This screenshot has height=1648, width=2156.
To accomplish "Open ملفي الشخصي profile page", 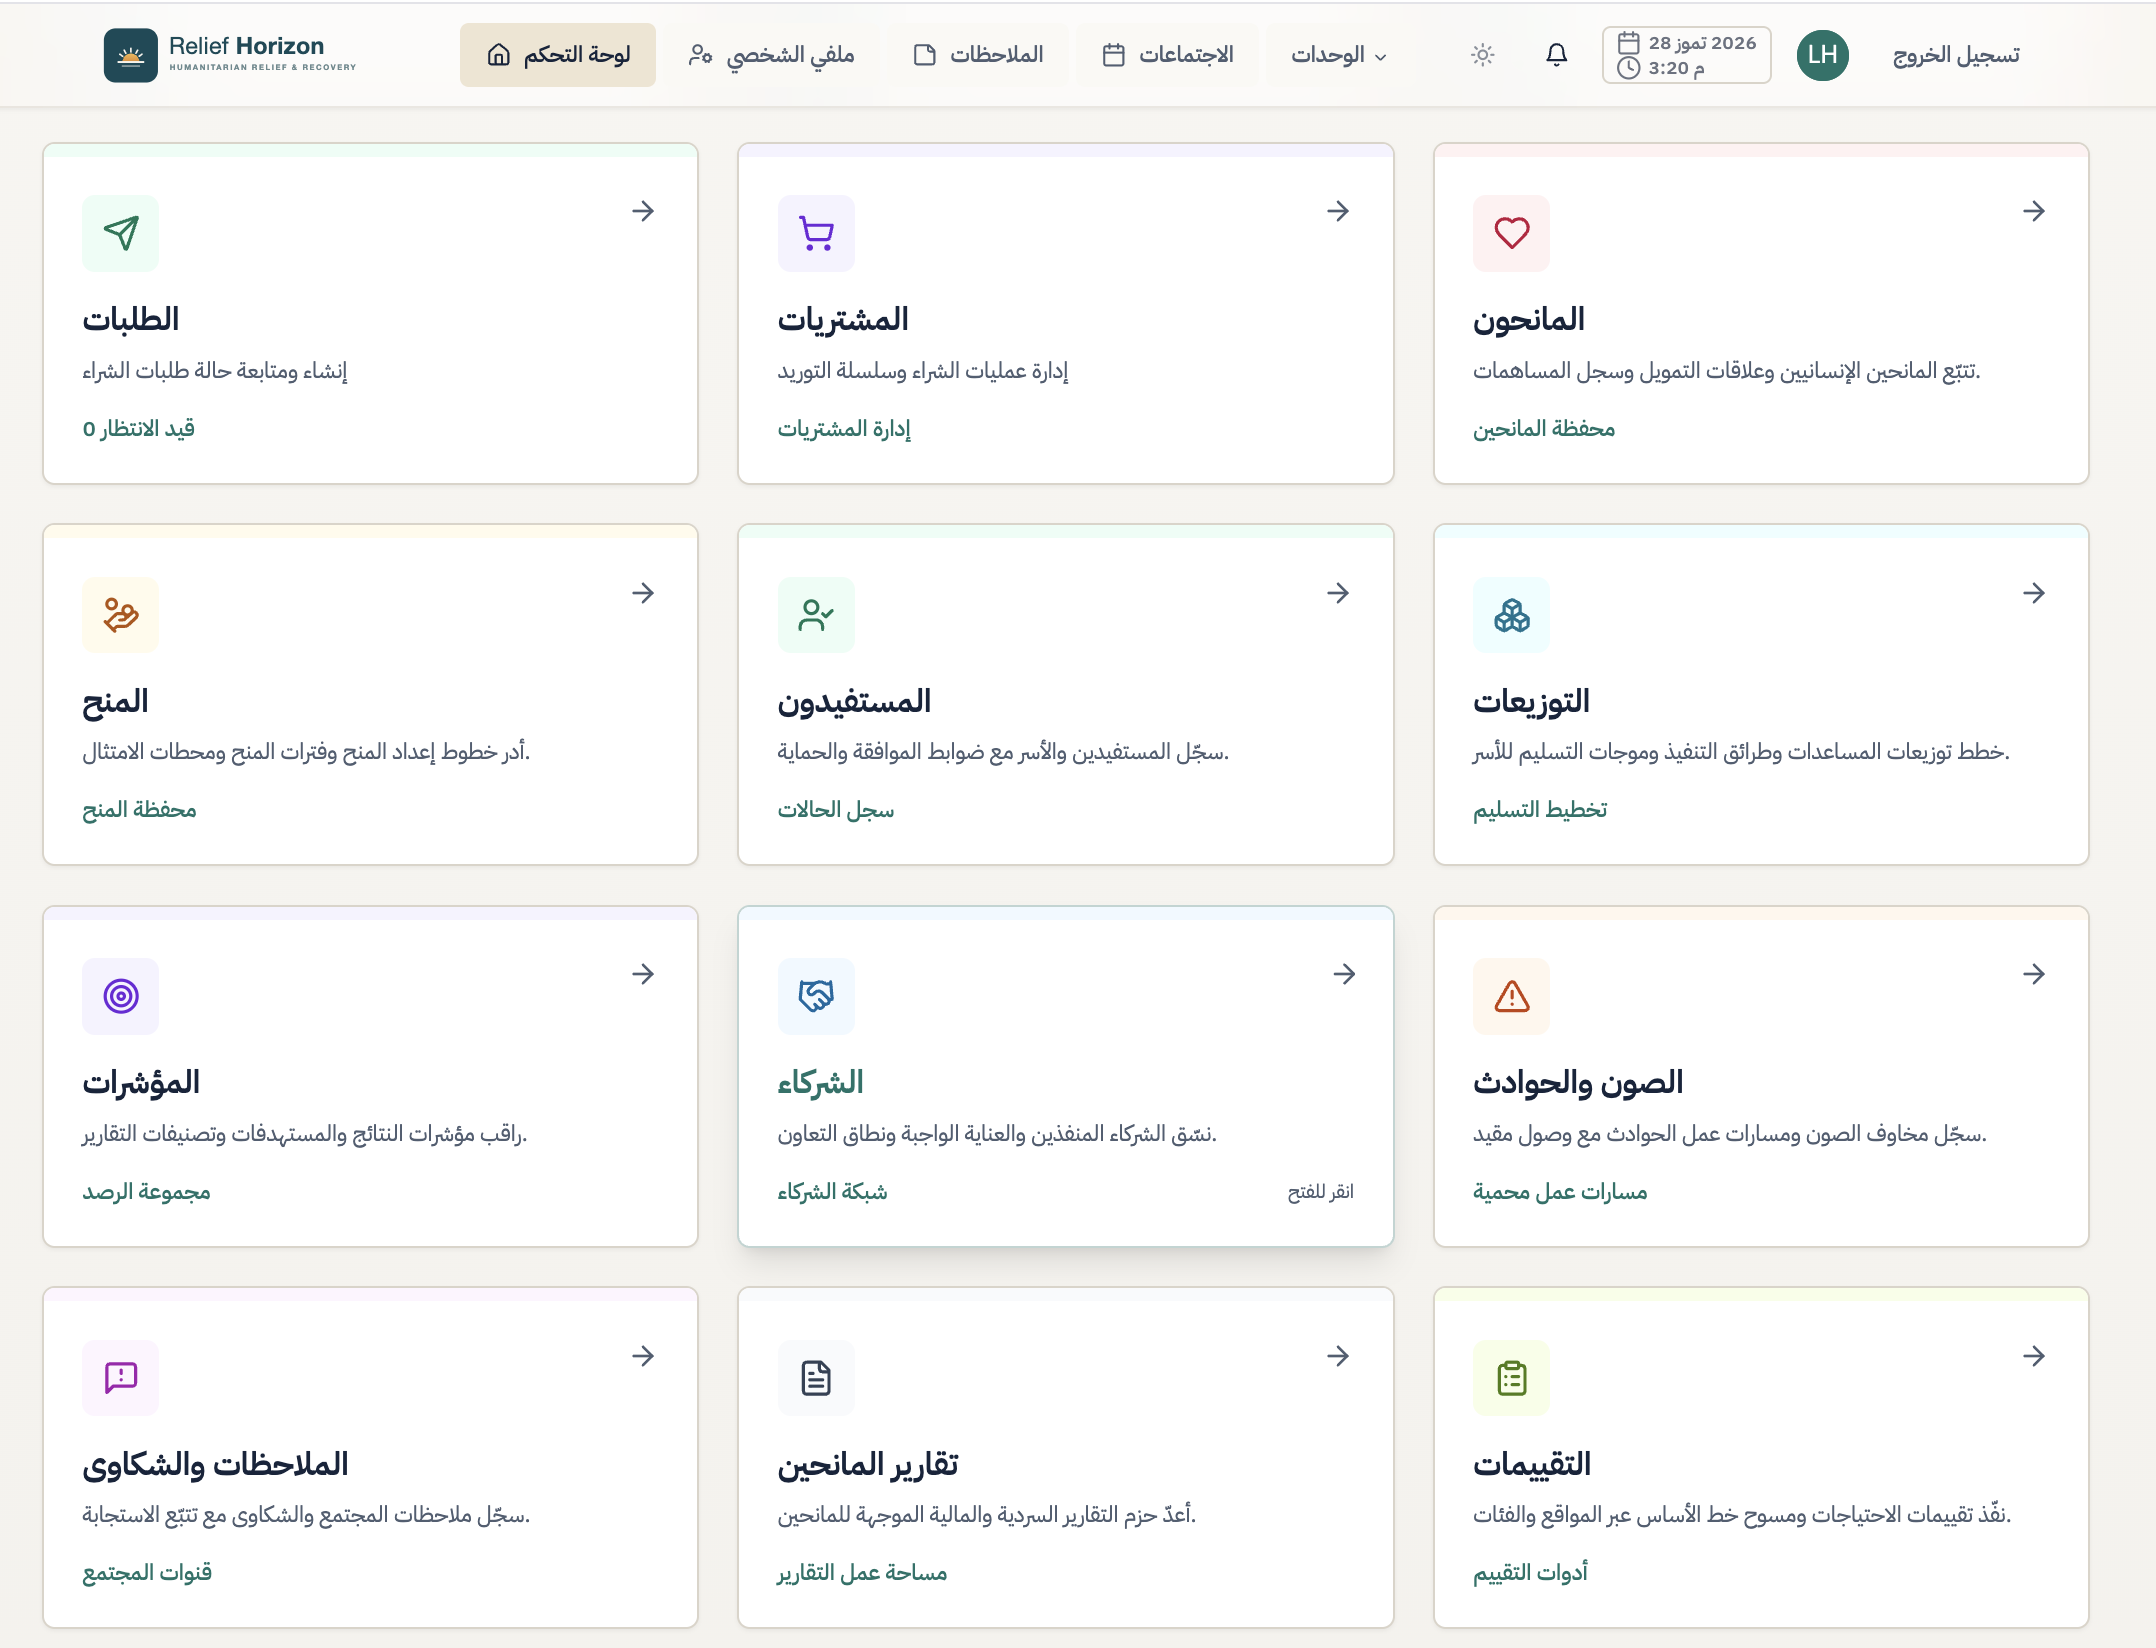I will (x=771, y=55).
